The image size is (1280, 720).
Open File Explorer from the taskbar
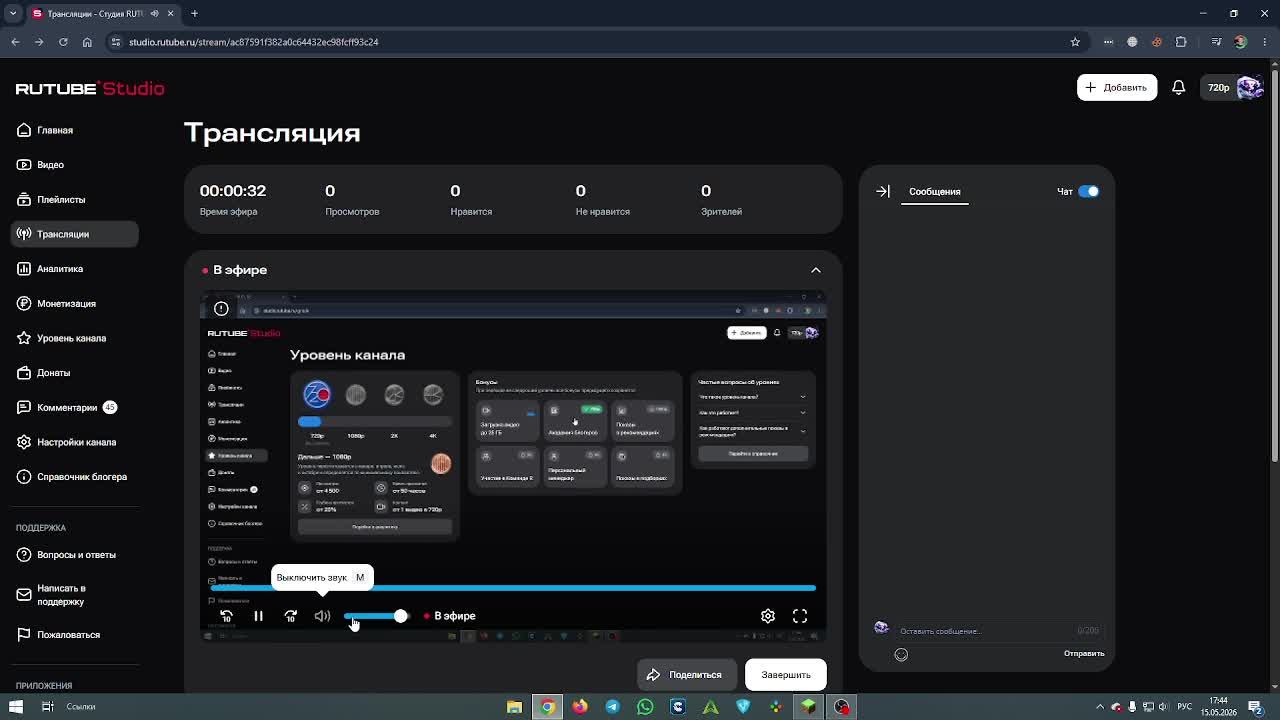tap(514, 707)
